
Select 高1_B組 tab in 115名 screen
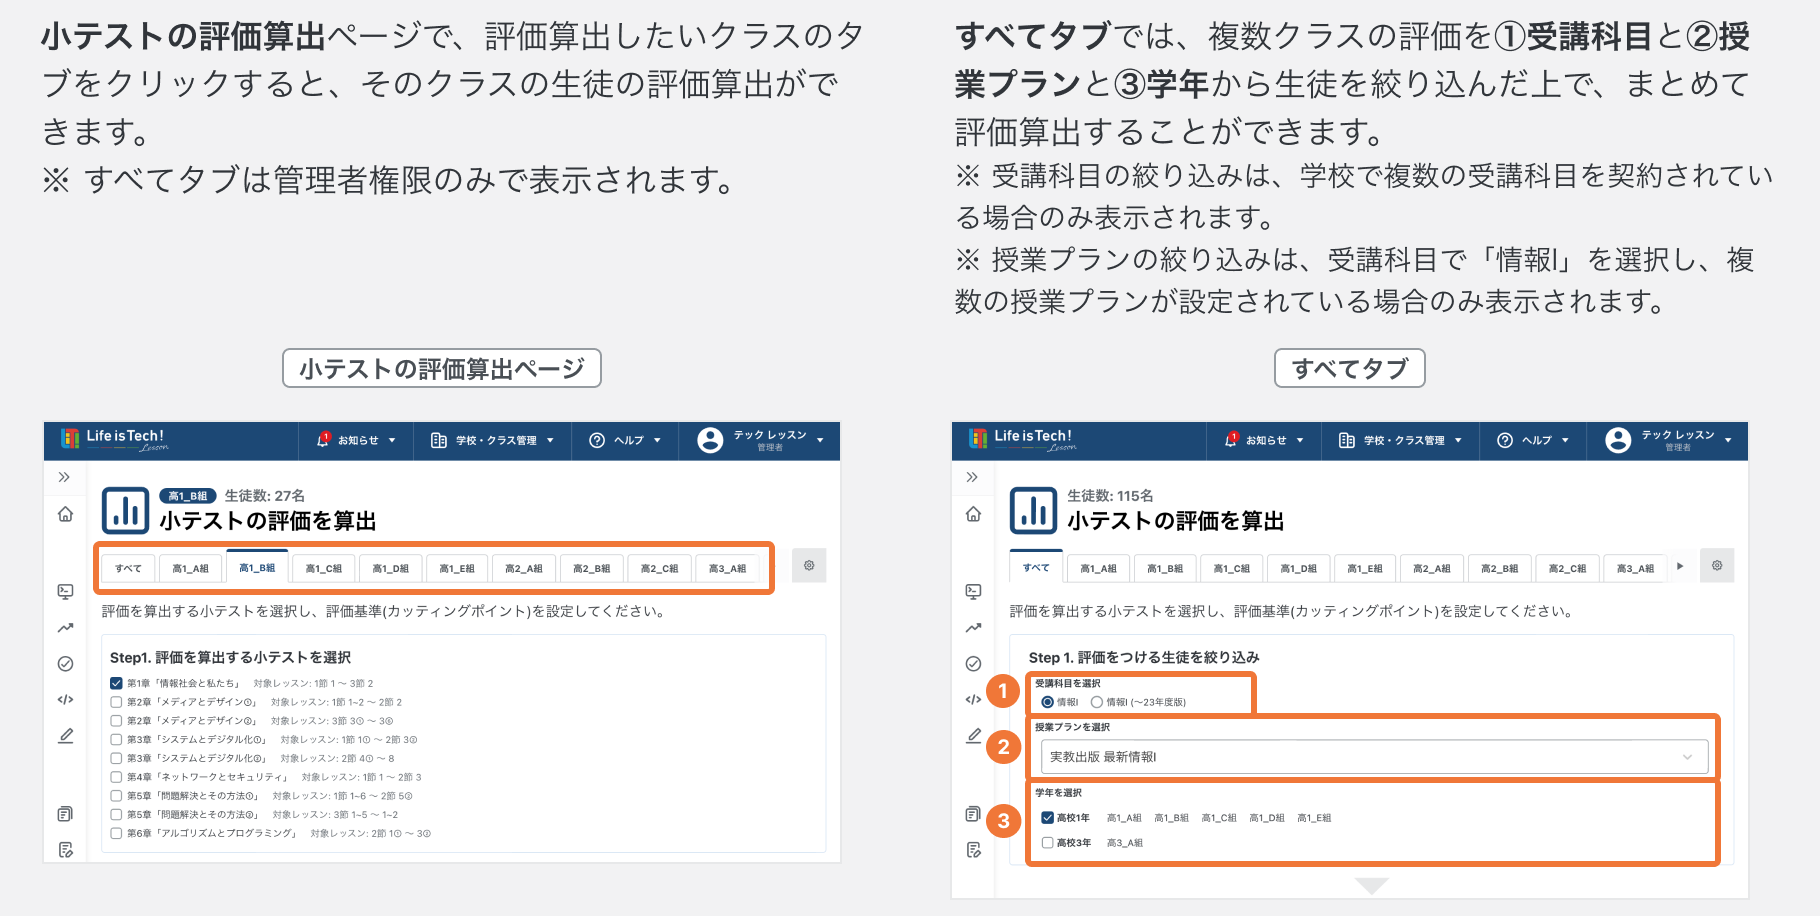click(1165, 568)
